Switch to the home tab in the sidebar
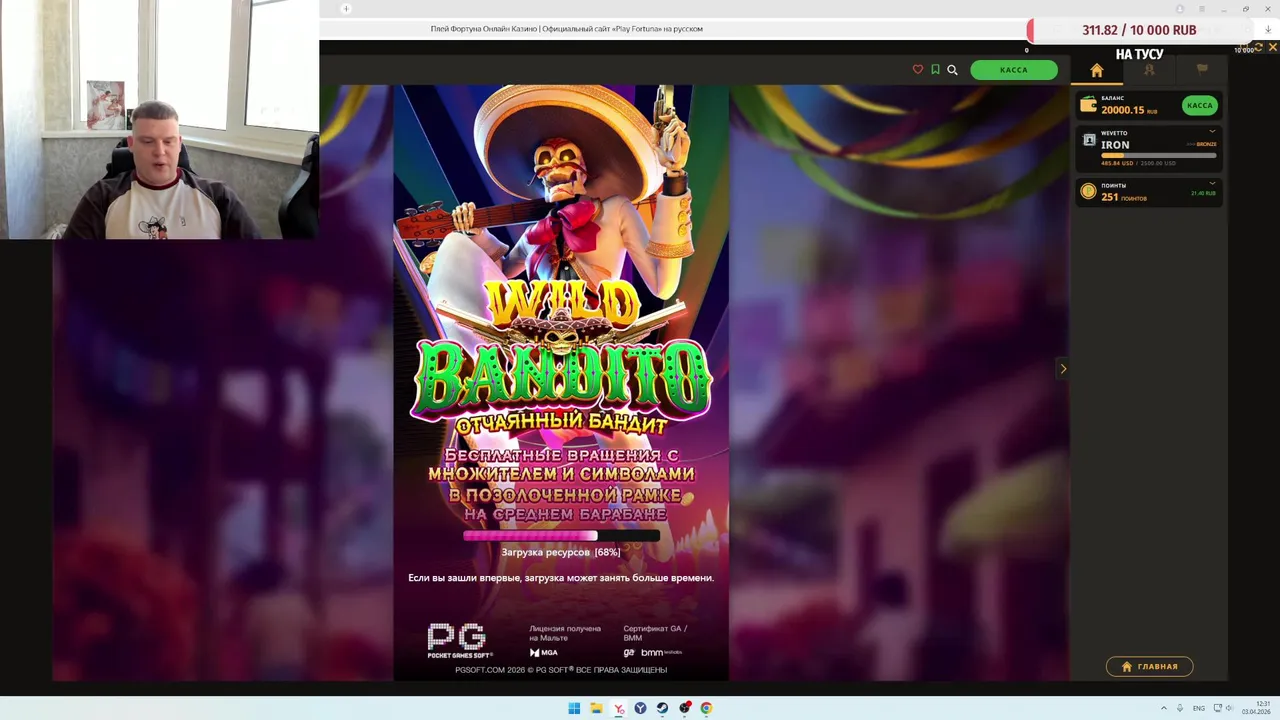 pos(1097,70)
